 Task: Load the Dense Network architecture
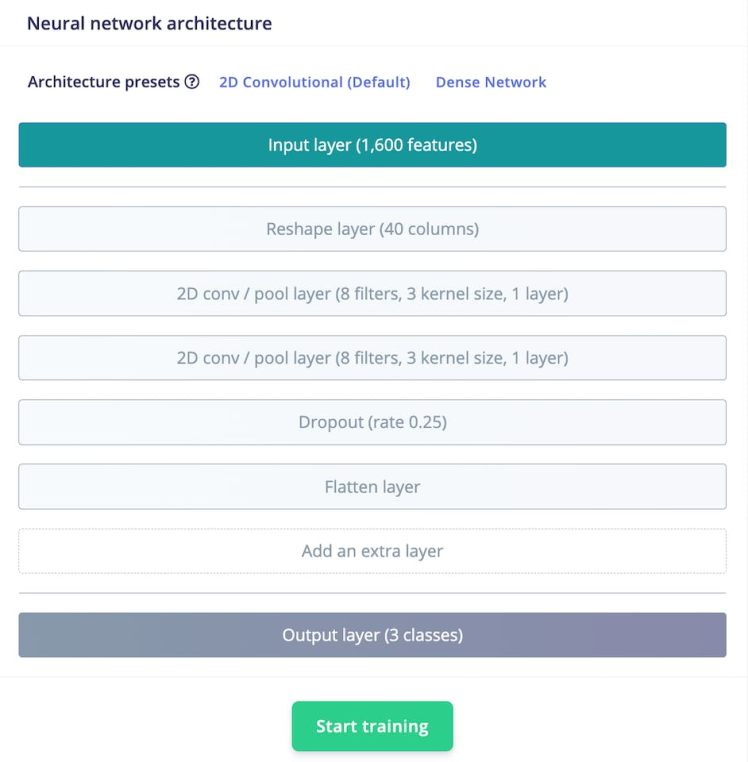click(x=491, y=82)
